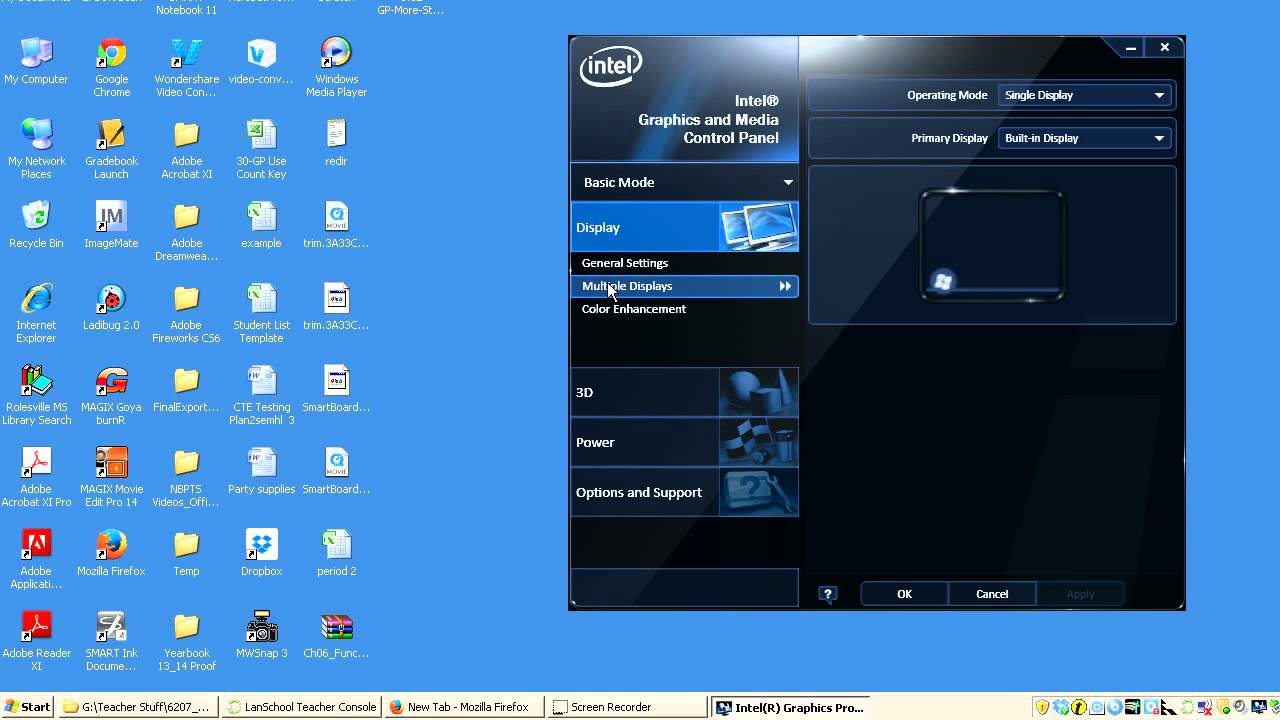The height and width of the screenshot is (720, 1280).
Task: Open the FinalExport folder
Action: click(186, 390)
